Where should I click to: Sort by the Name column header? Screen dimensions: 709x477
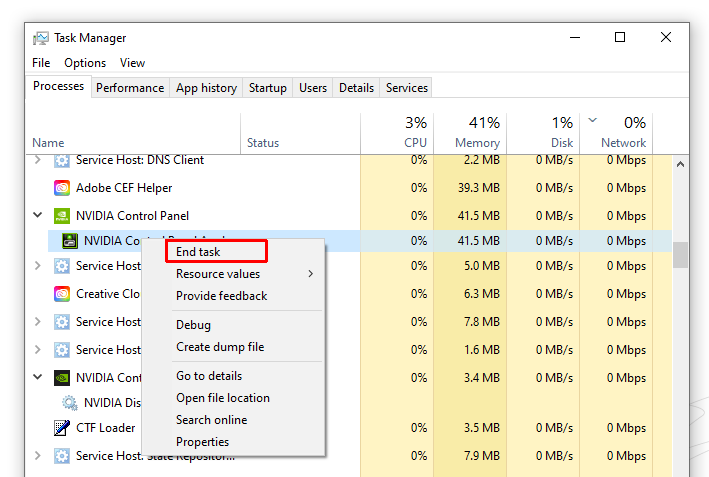click(133, 133)
